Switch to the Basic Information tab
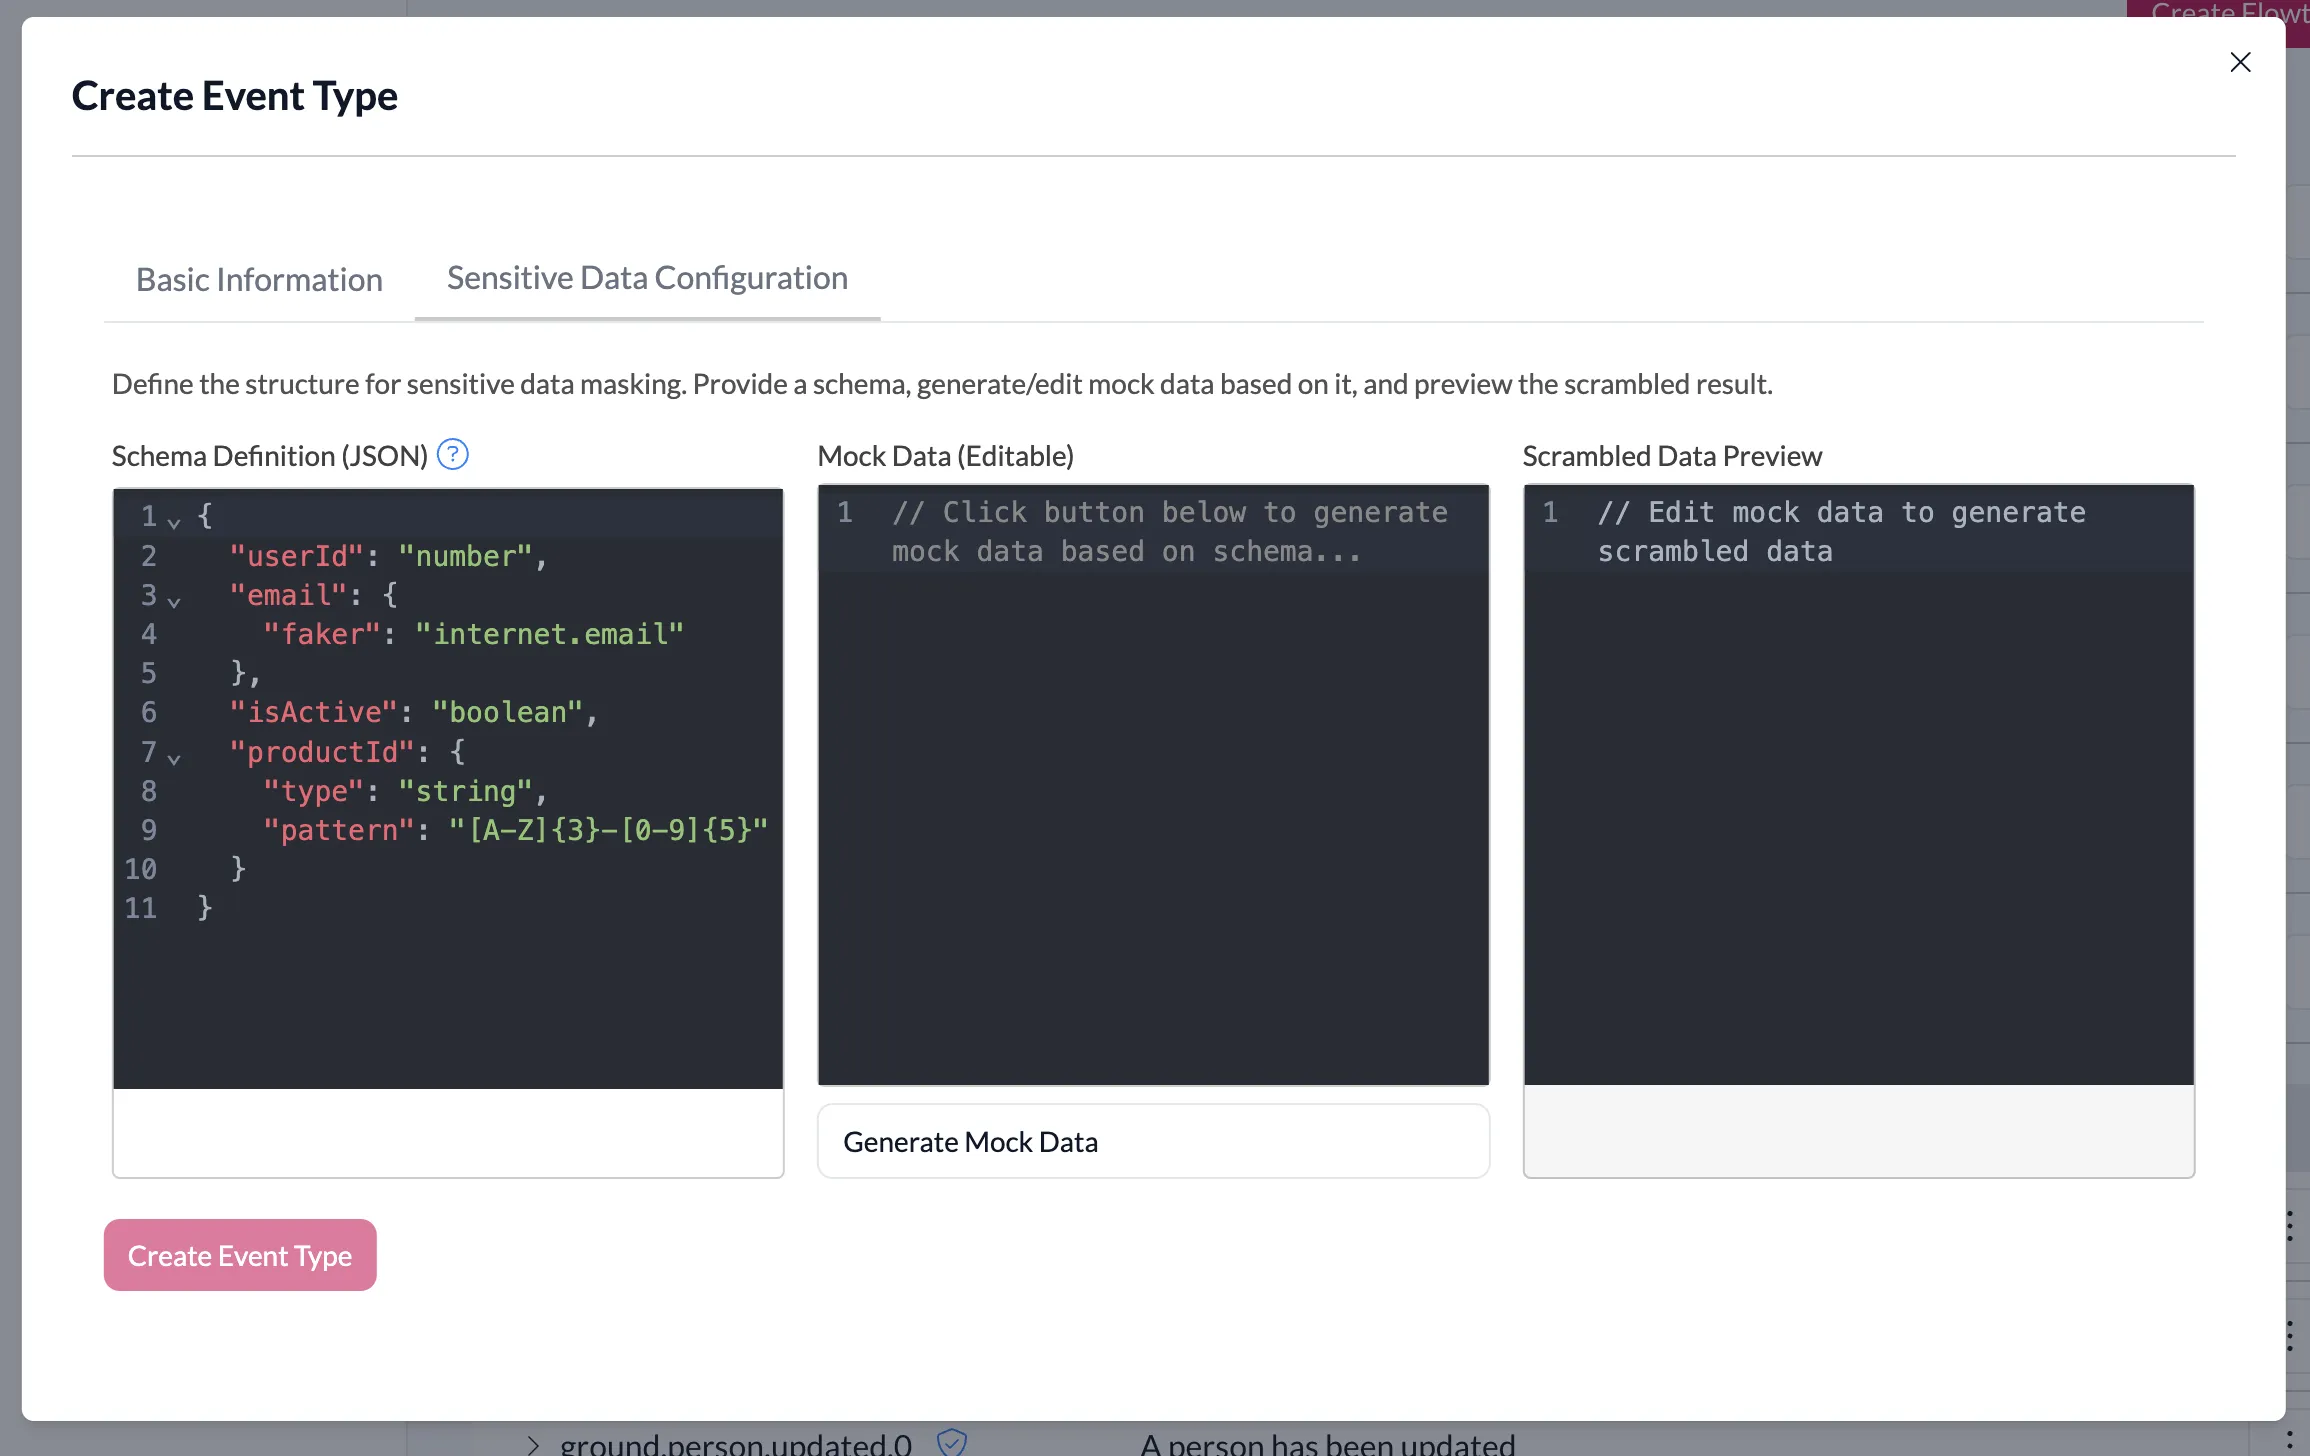This screenshot has height=1456, width=2310. [x=259, y=280]
